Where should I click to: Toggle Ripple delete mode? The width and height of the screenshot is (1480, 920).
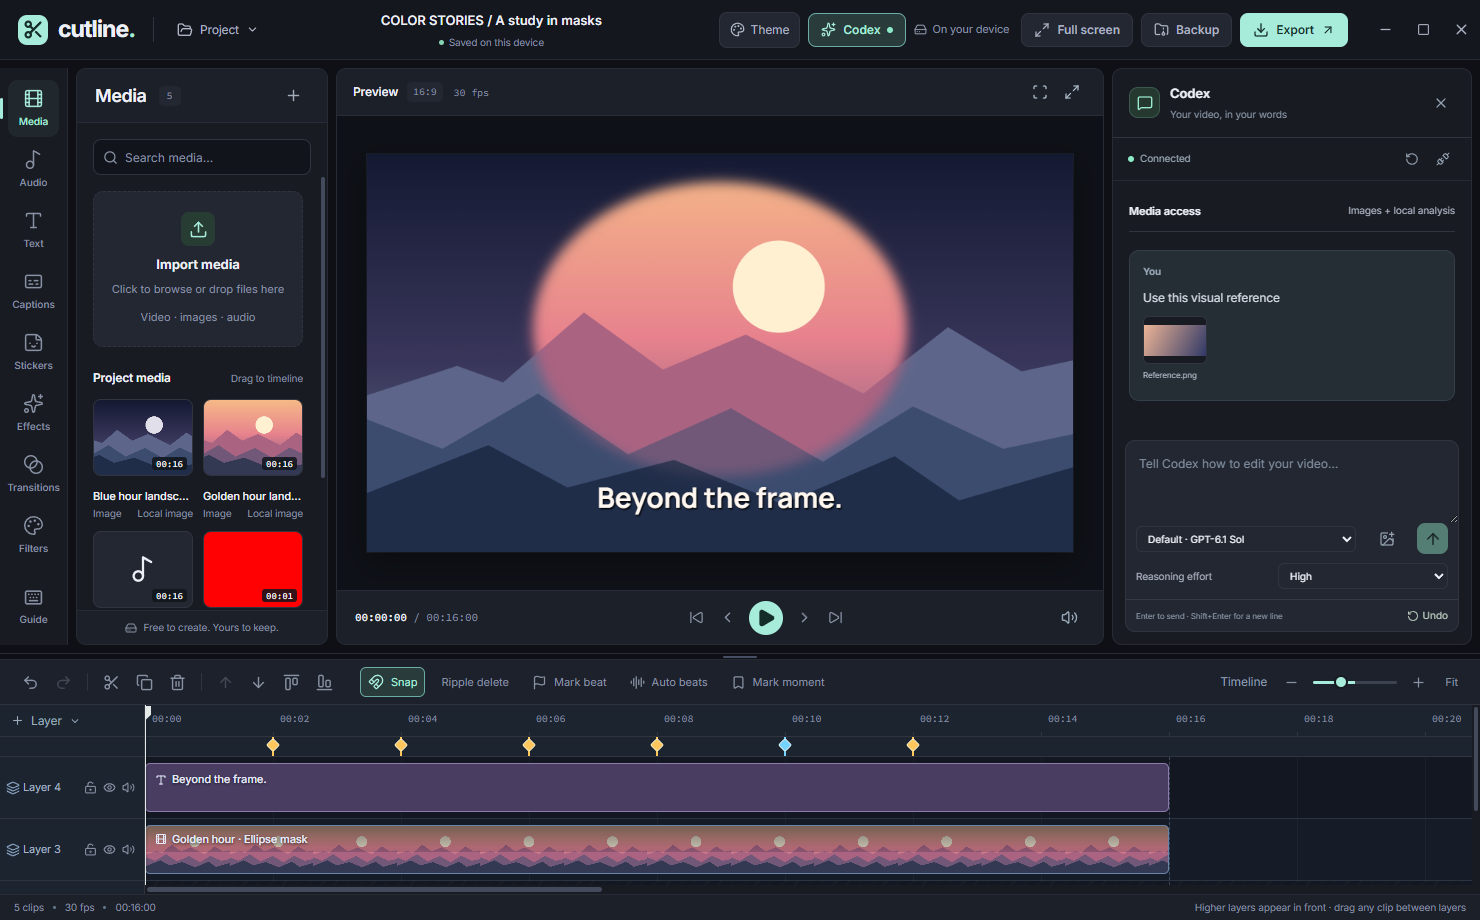pyautogui.click(x=475, y=682)
